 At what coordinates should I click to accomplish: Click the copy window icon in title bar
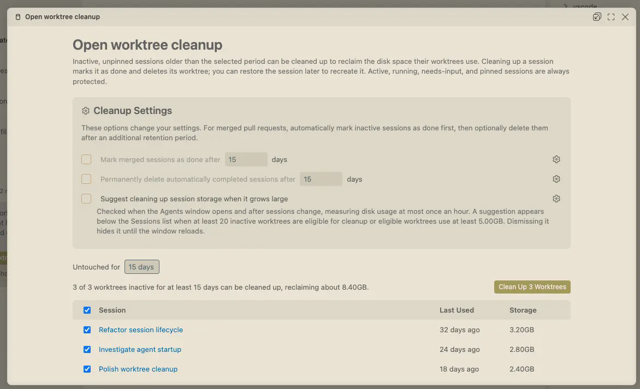tap(597, 17)
